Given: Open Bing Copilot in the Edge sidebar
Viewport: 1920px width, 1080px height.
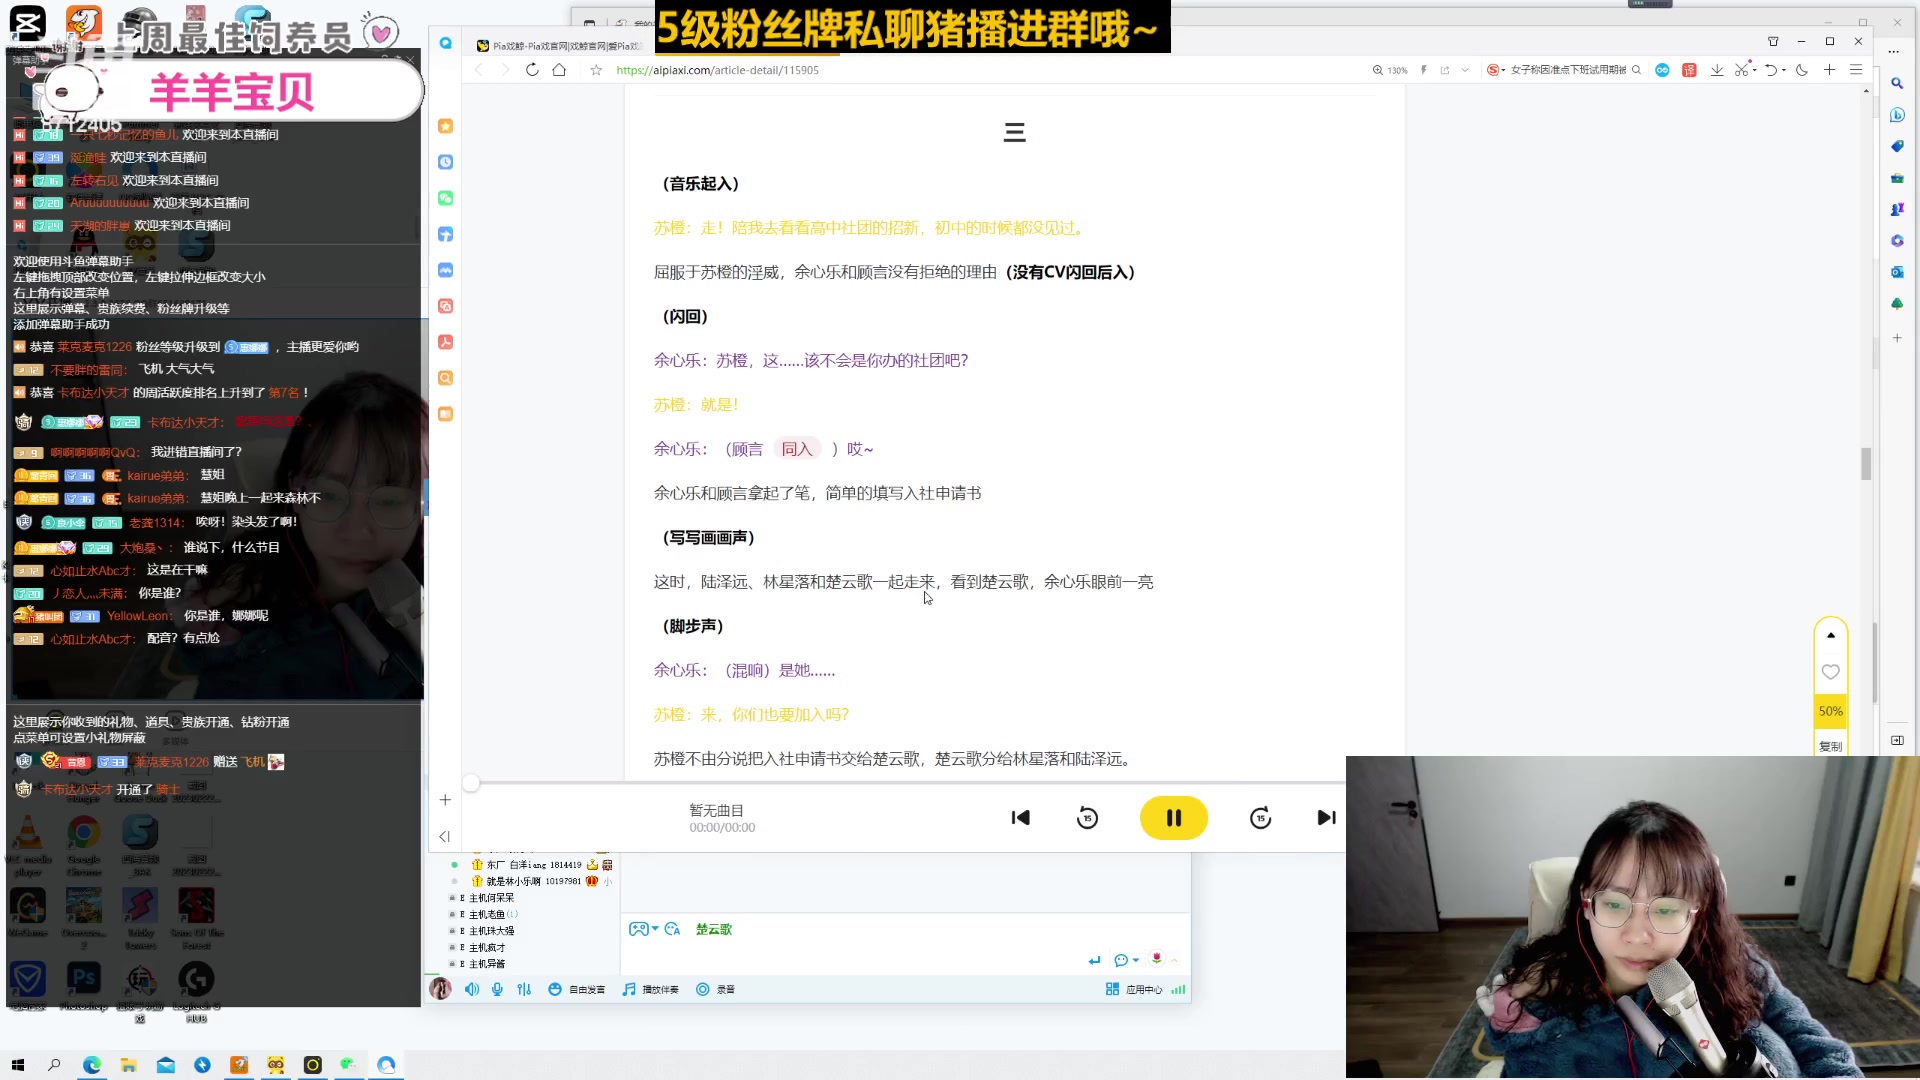Looking at the screenshot, I should coord(1897,114).
